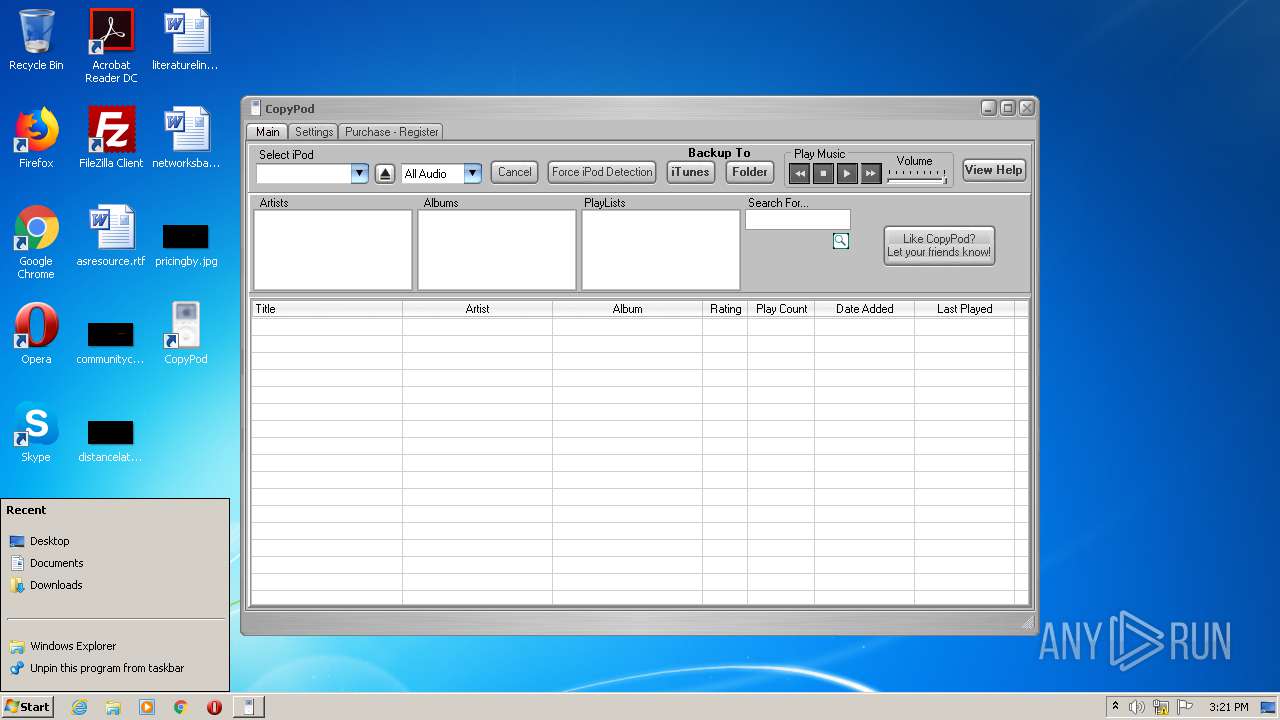The height and width of the screenshot is (720, 1280).
Task: Click the taskbar clock showing 3:21 PM
Action: click(x=1229, y=707)
